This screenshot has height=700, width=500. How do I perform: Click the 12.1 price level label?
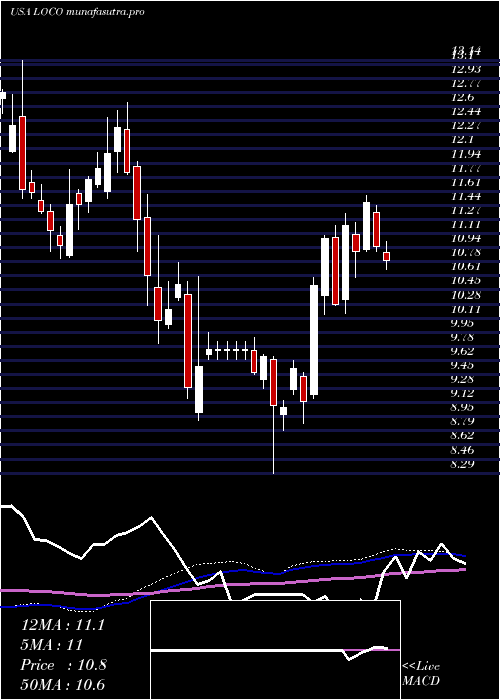[463, 139]
